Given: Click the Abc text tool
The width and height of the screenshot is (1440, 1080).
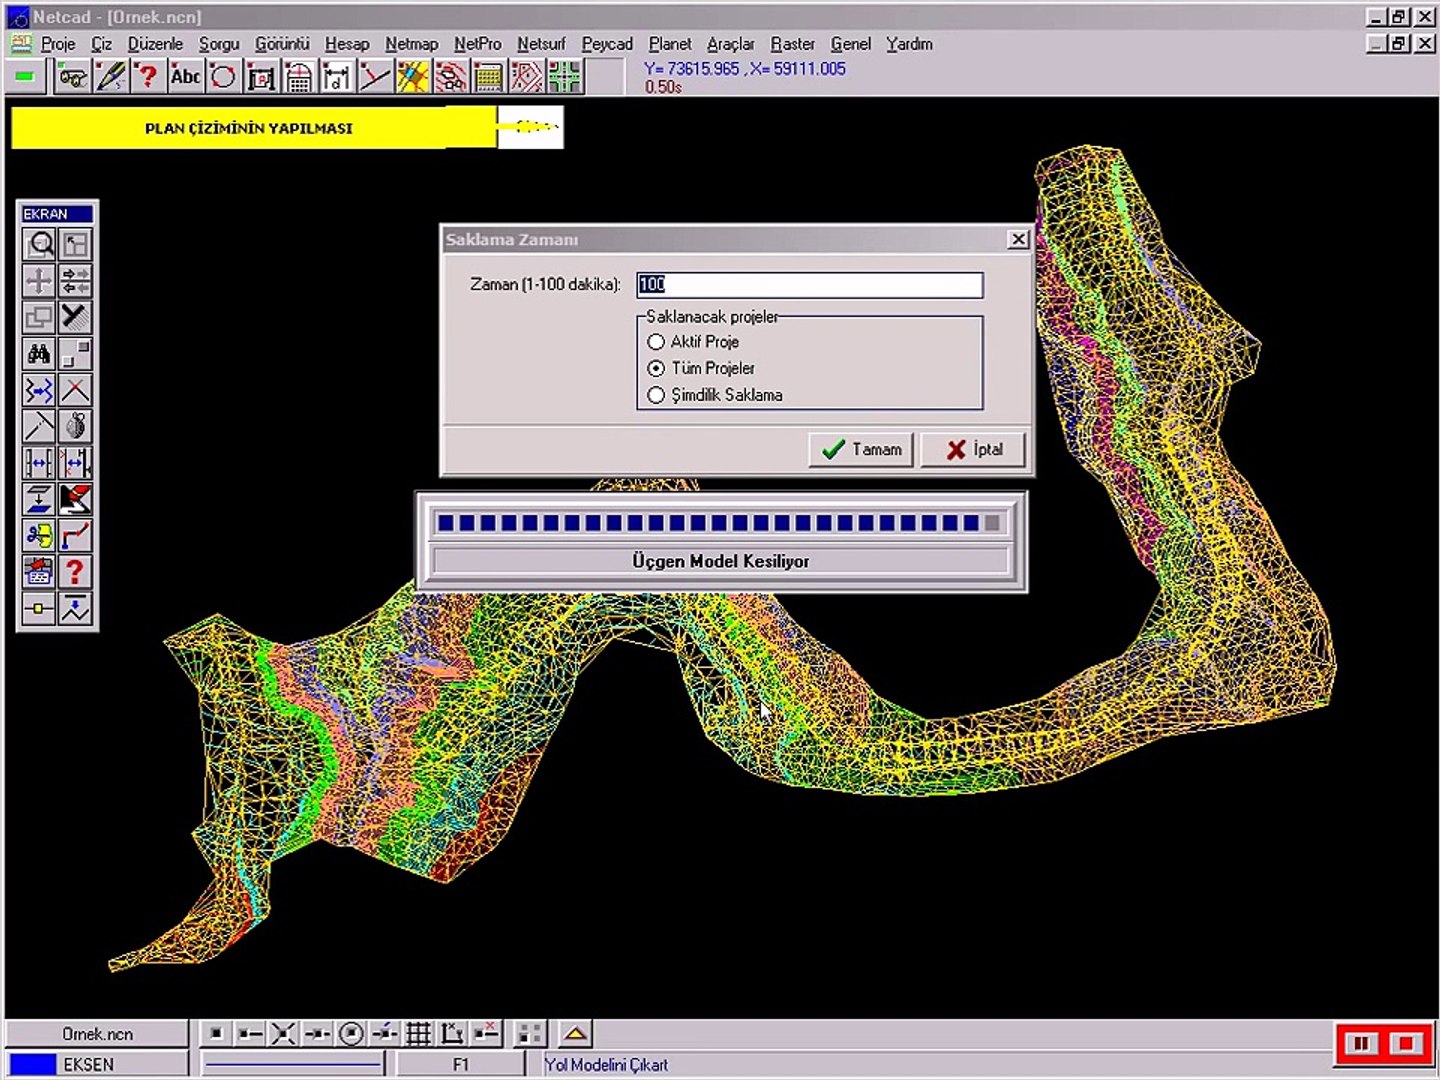Looking at the screenshot, I should coord(185,77).
